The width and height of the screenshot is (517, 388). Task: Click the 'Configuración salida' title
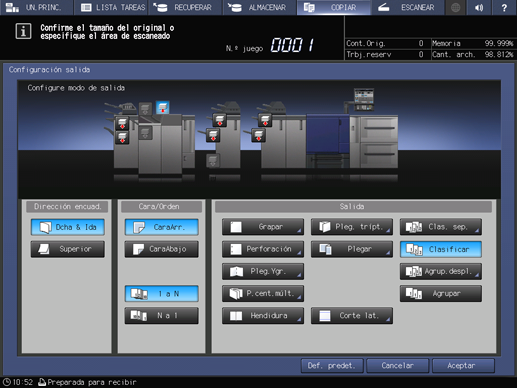(49, 70)
